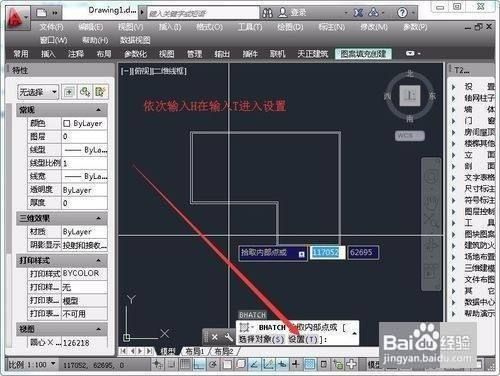Expand the 轴网柱子 item in Tangent palette
The height and width of the screenshot is (376, 500).
click(454, 98)
